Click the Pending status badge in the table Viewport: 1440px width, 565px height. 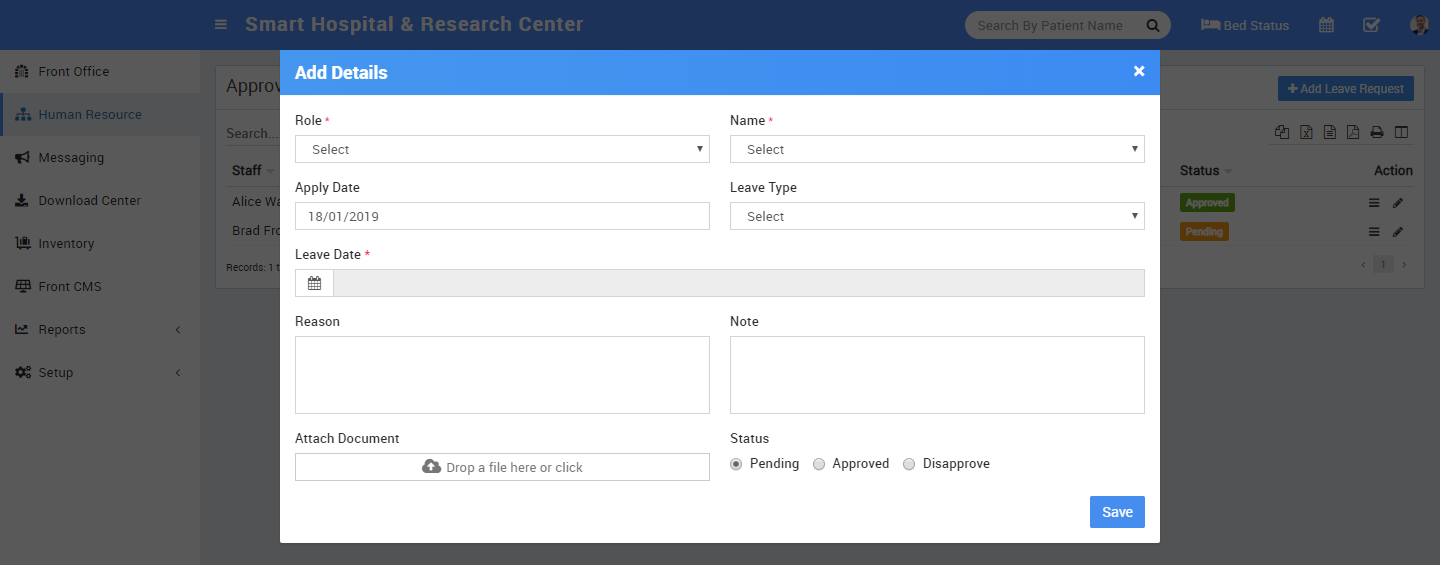click(1204, 231)
